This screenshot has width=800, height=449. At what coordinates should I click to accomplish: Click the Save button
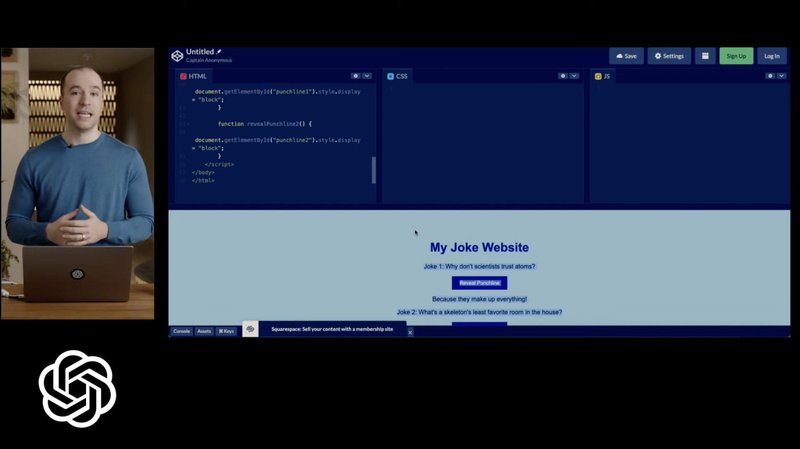tap(627, 56)
